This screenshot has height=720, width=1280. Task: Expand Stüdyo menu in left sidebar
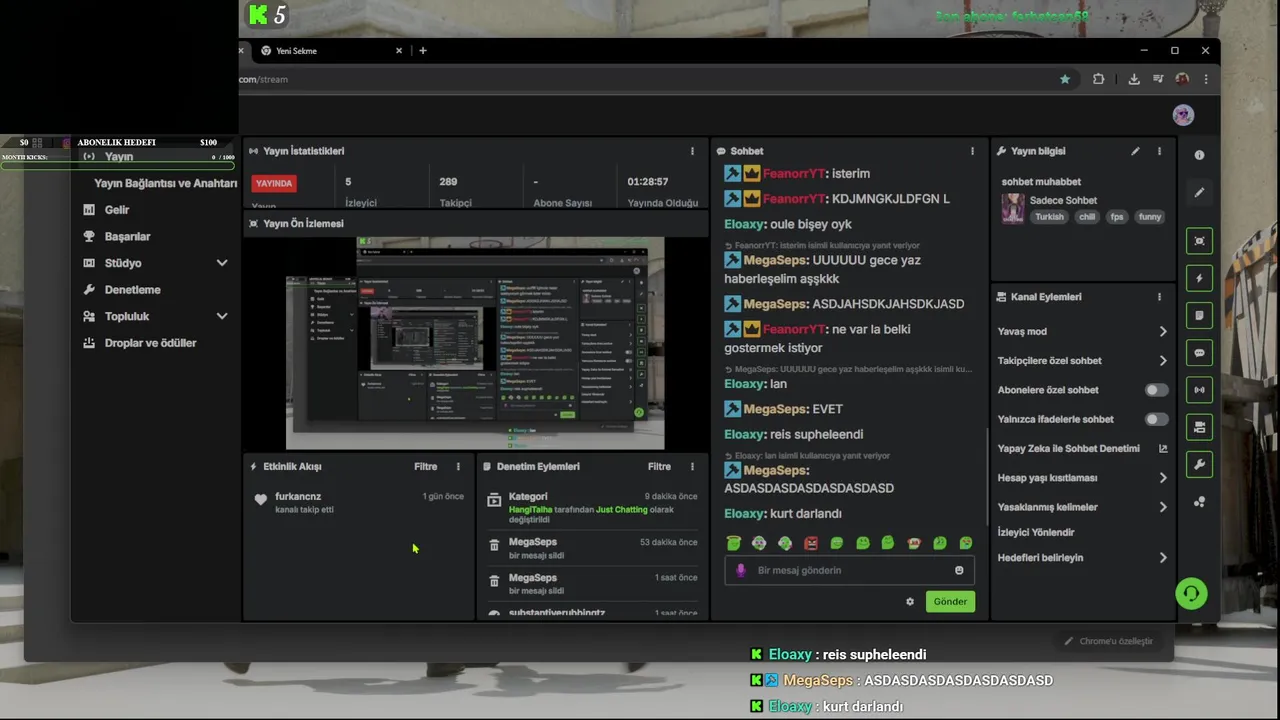[222, 263]
